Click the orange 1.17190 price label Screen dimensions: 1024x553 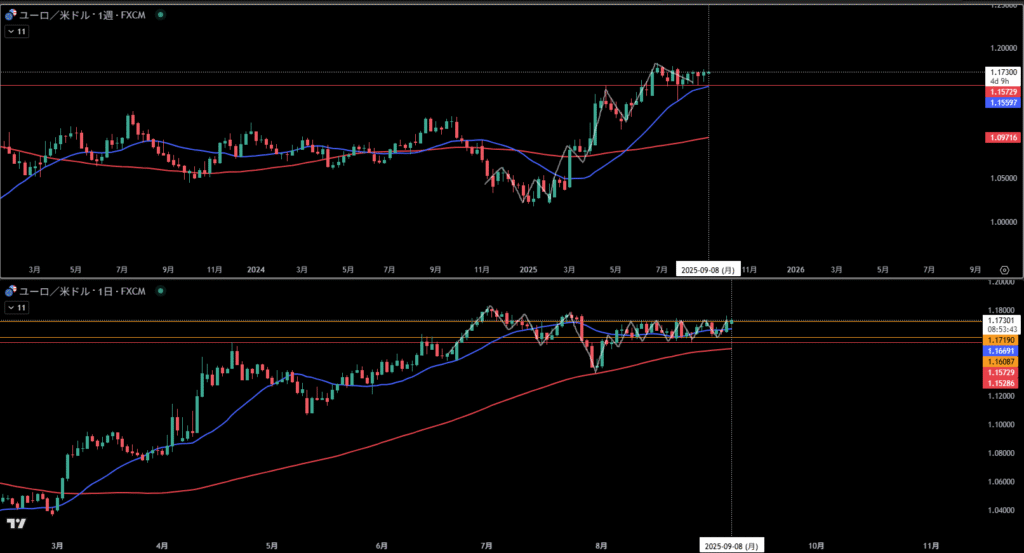(x=1000, y=340)
